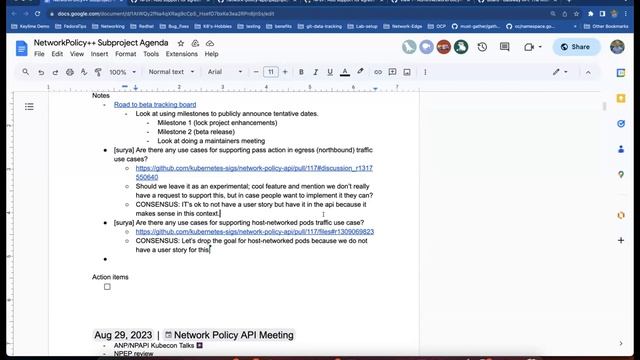Open the Tools menu
640x360 pixels.
[151, 54]
